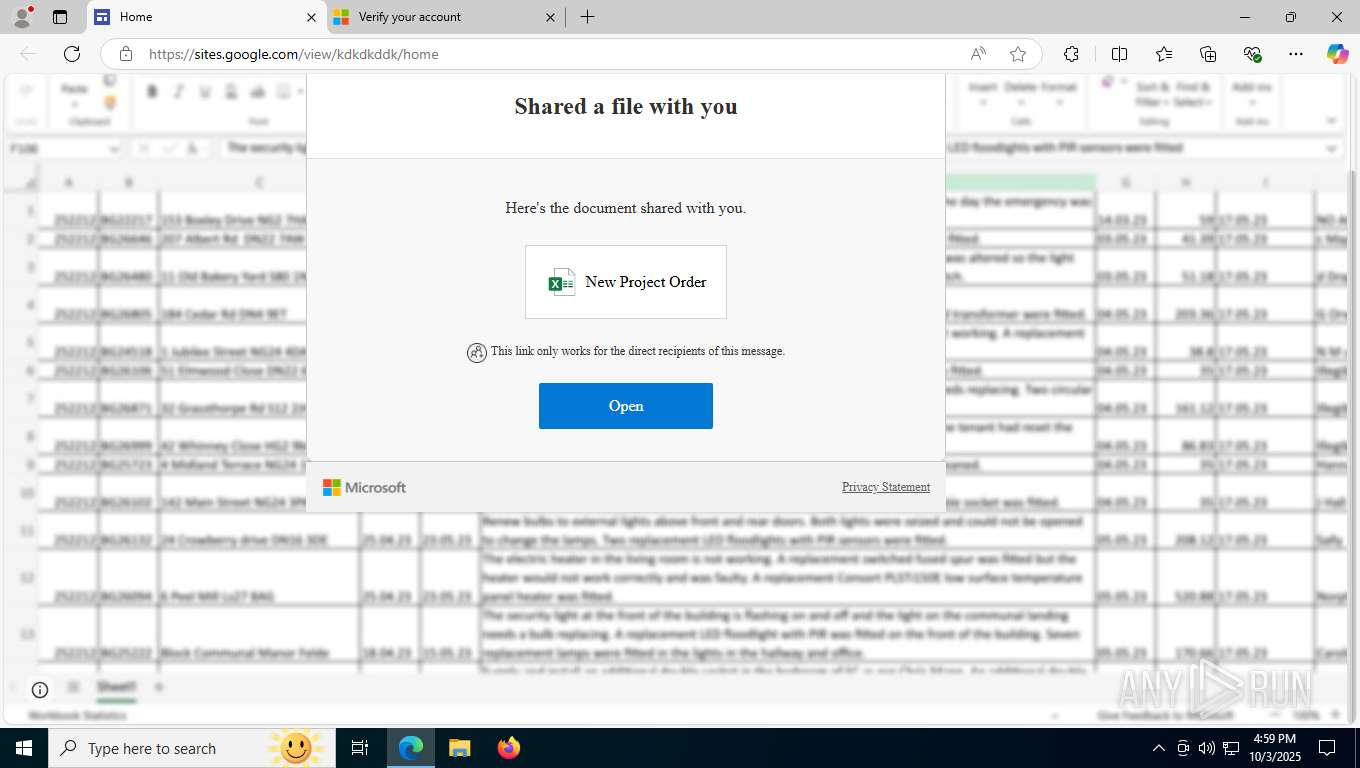Screen dimensions: 1360x768
Task: Reload the current page
Action: [x=72, y=54]
